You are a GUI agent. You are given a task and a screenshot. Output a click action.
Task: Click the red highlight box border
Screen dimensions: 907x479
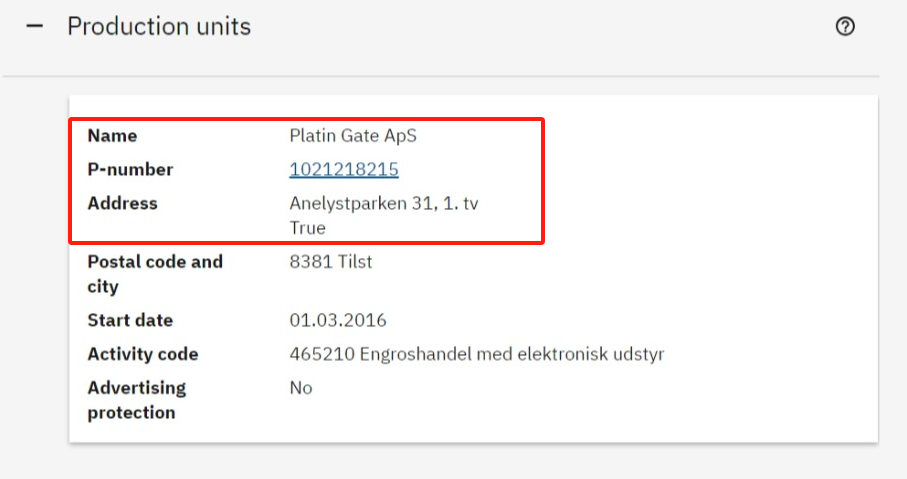(x=543, y=180)
